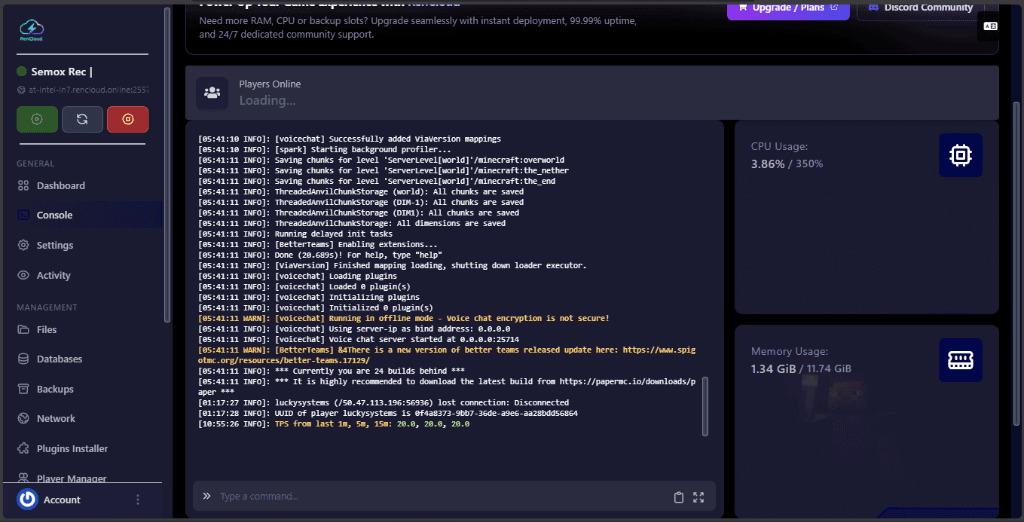The width and height of the screenshot is (1024, 522).
Task: Click the MANAGEMENT section heading
Action: tap(47, 308)
